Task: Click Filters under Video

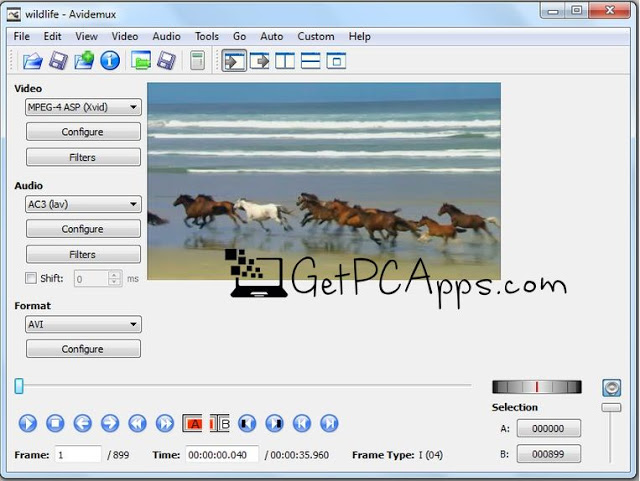Action: tap(83, 157)
